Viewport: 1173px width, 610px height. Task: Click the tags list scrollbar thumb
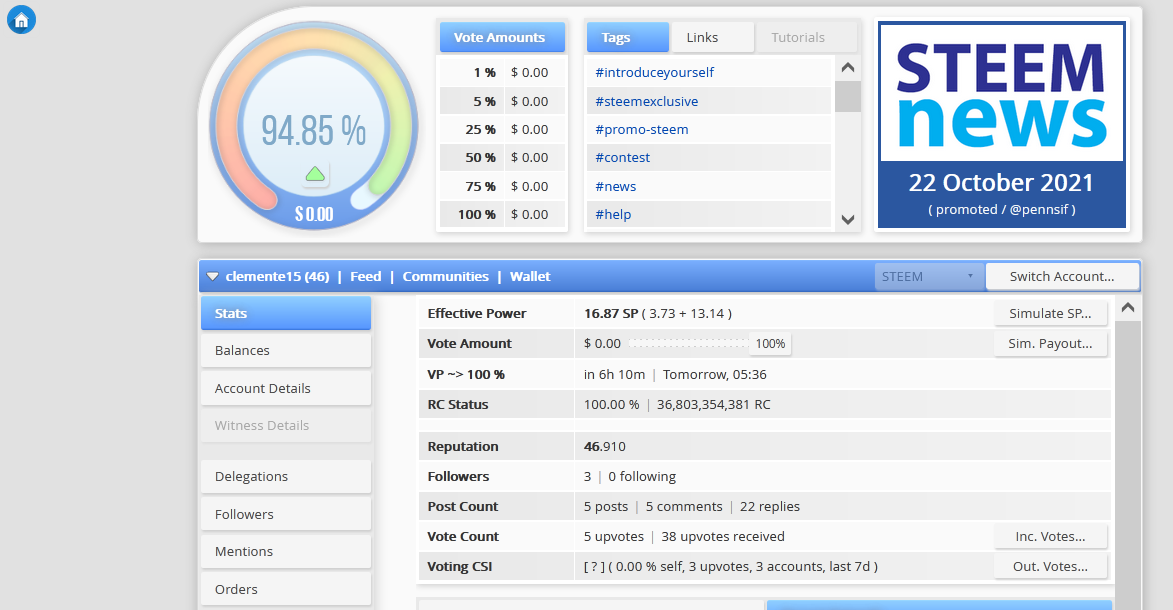[x=848, y=97]
